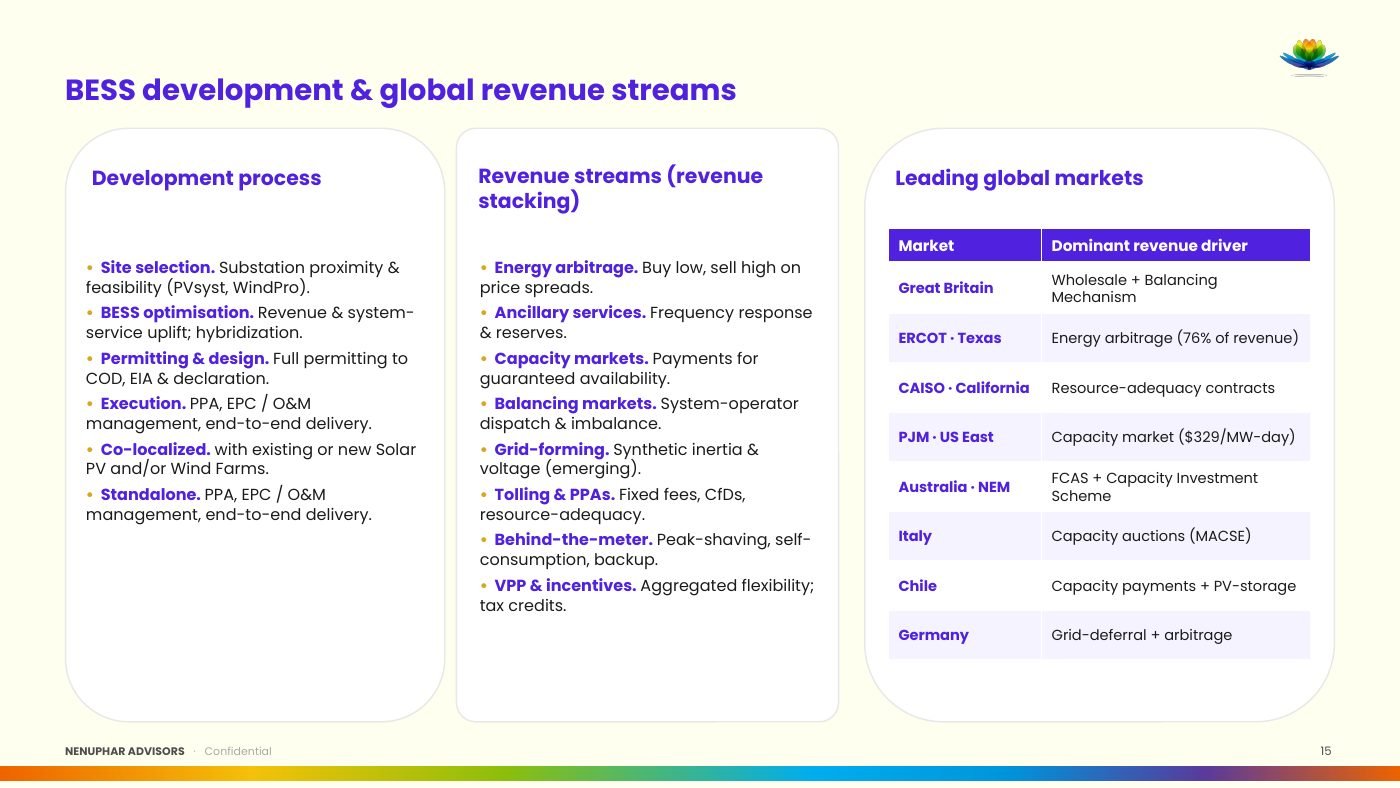1400x788 pixels.
Task: Select the 'Italy' table cell
Action: (964, 536)
